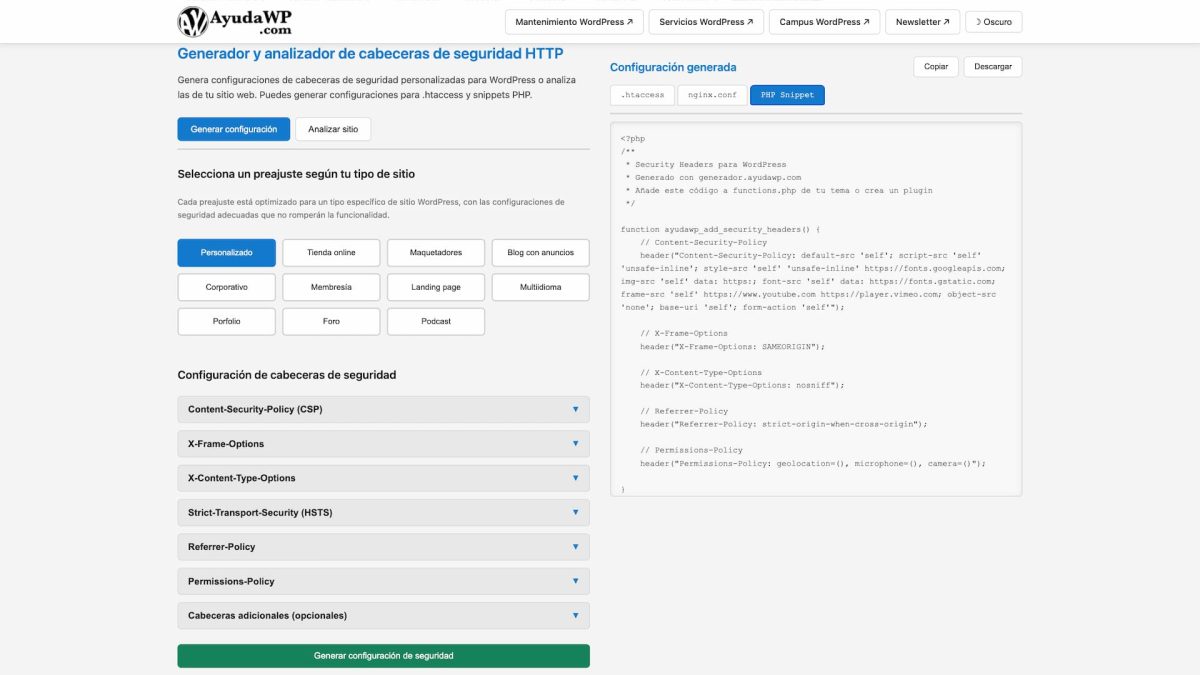Select the Porfolio preset
Viewport: 1200px width, 675px height.
point(227,321)
